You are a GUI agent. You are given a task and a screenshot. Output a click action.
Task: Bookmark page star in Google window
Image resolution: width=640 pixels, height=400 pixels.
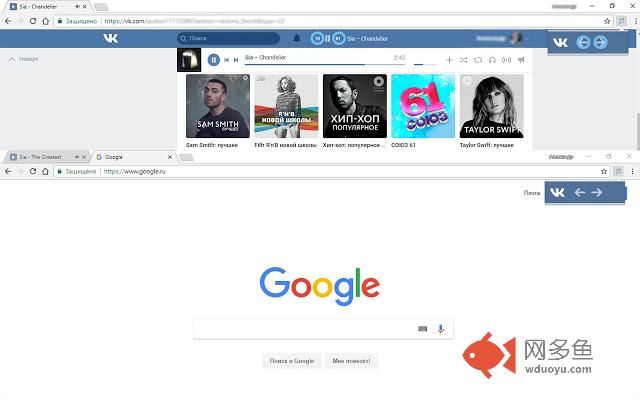604,171
